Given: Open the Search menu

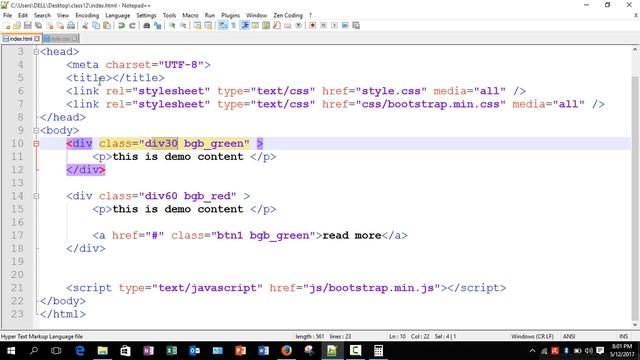Looking at the screenshot, I should (x=42, y=15).
